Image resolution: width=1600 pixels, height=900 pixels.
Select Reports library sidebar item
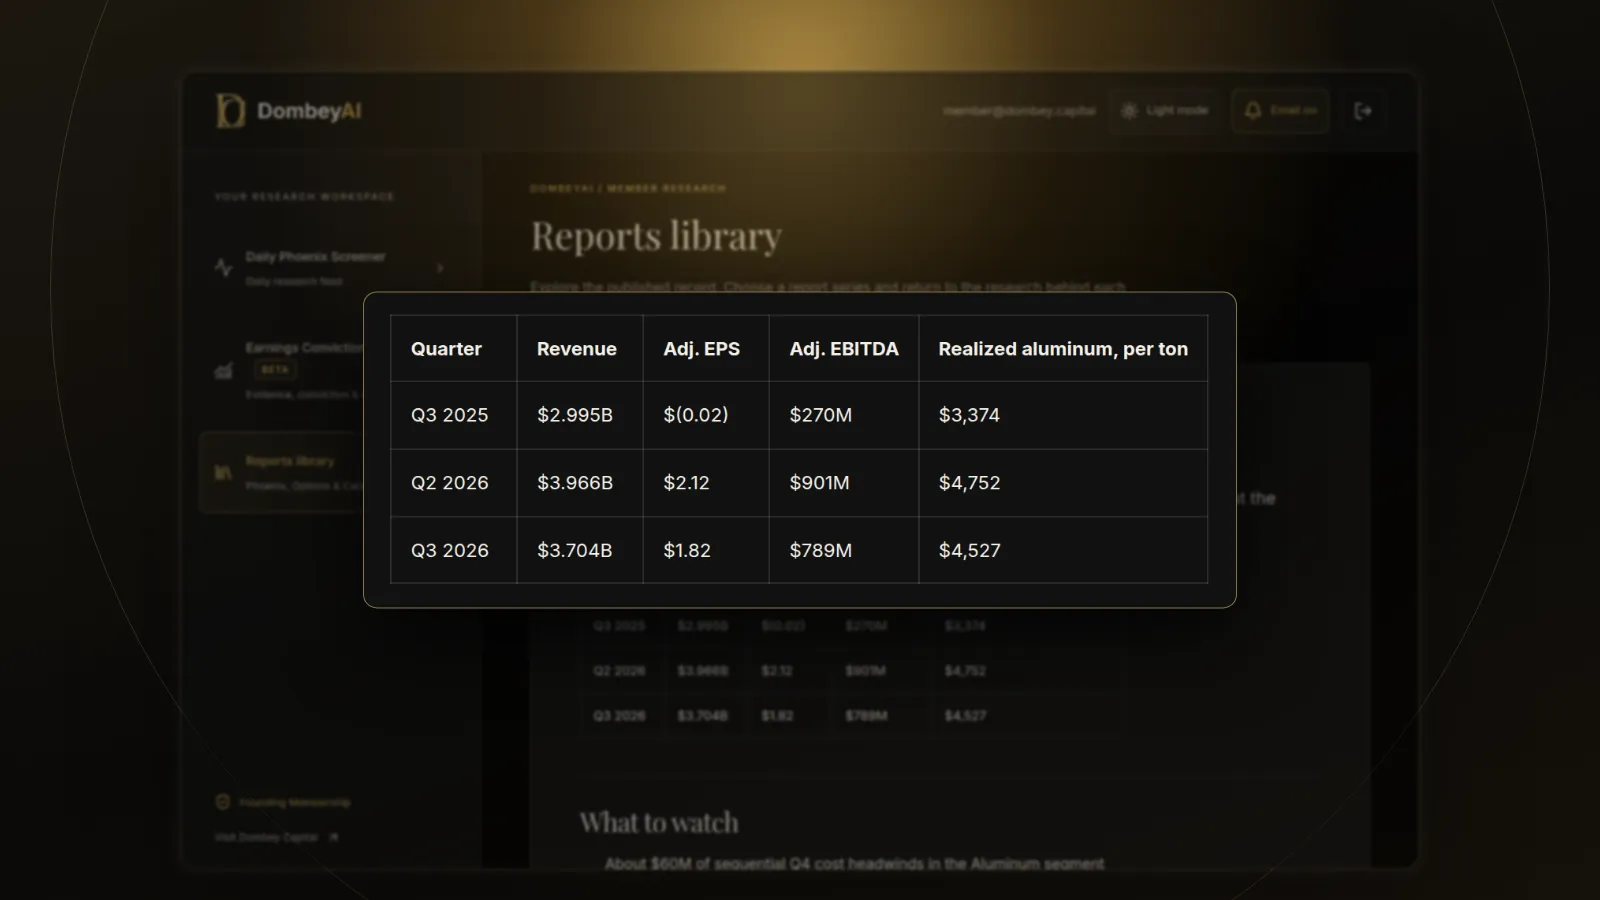[x=282, y=472]
